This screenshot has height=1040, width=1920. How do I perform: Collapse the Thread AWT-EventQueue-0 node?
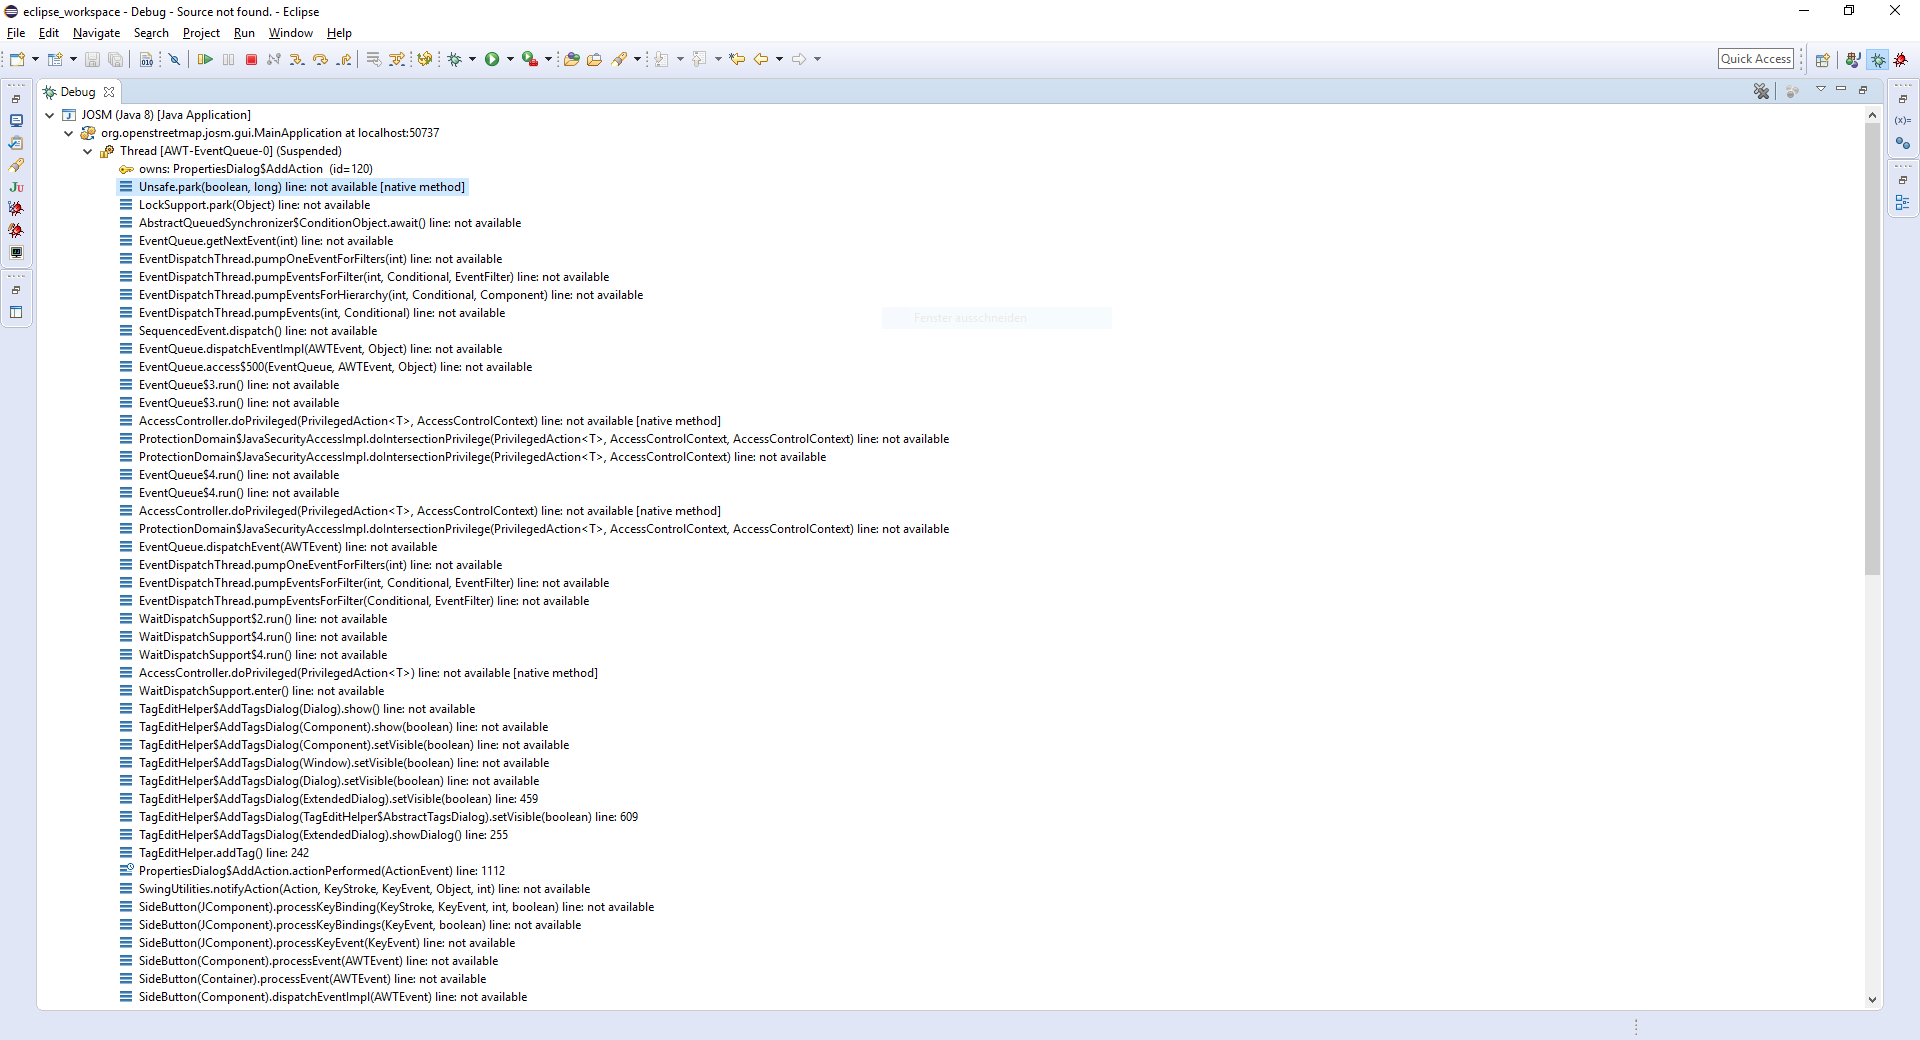(87, 151)
